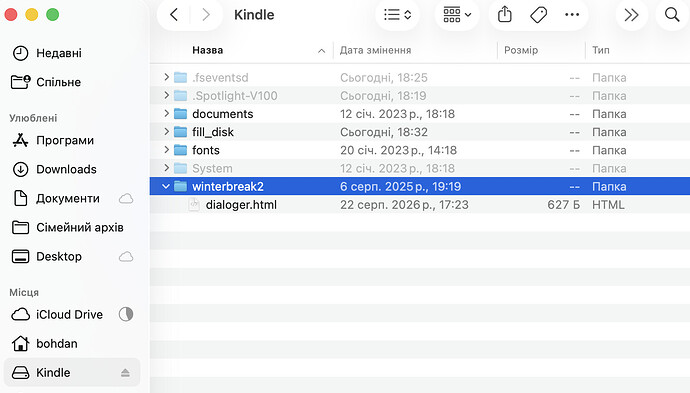The image size is (690, 393).
Task: Open the list view switcher
Action: click(397, 15)
